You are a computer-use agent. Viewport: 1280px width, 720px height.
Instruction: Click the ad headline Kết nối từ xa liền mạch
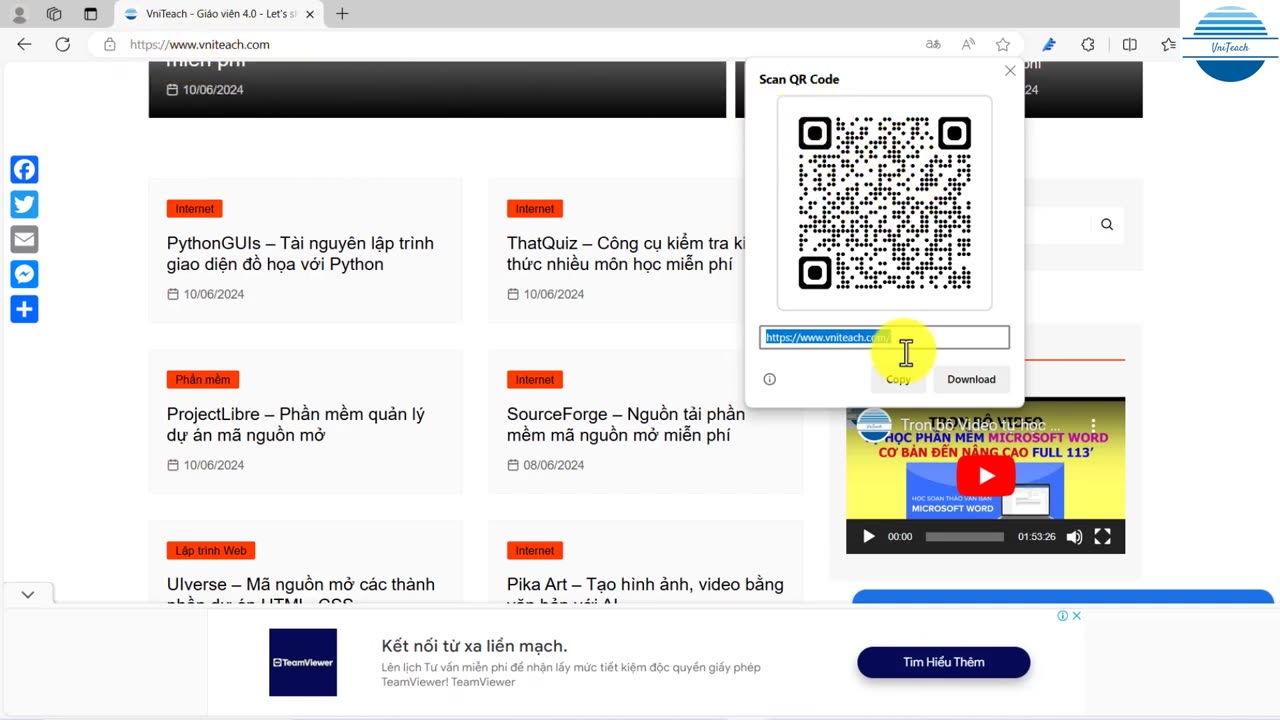click(474, 646)
